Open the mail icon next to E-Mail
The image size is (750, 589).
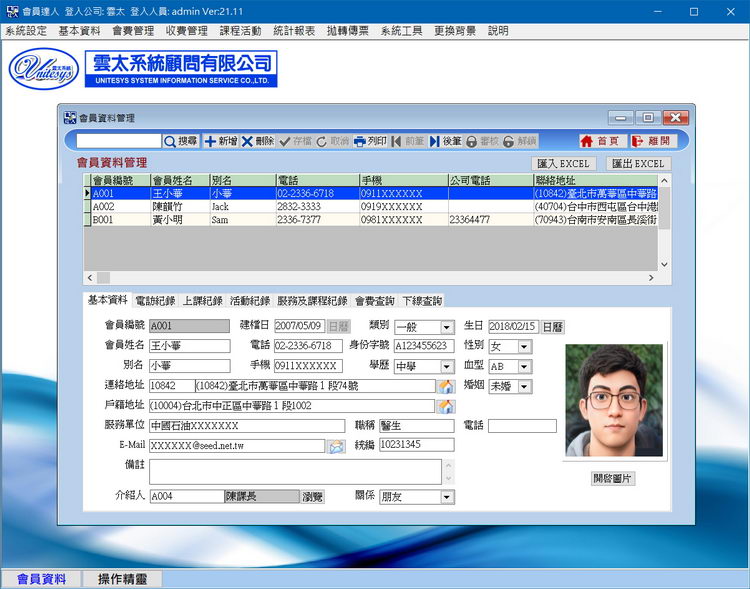pyautogui.click(x=337, y=446)
